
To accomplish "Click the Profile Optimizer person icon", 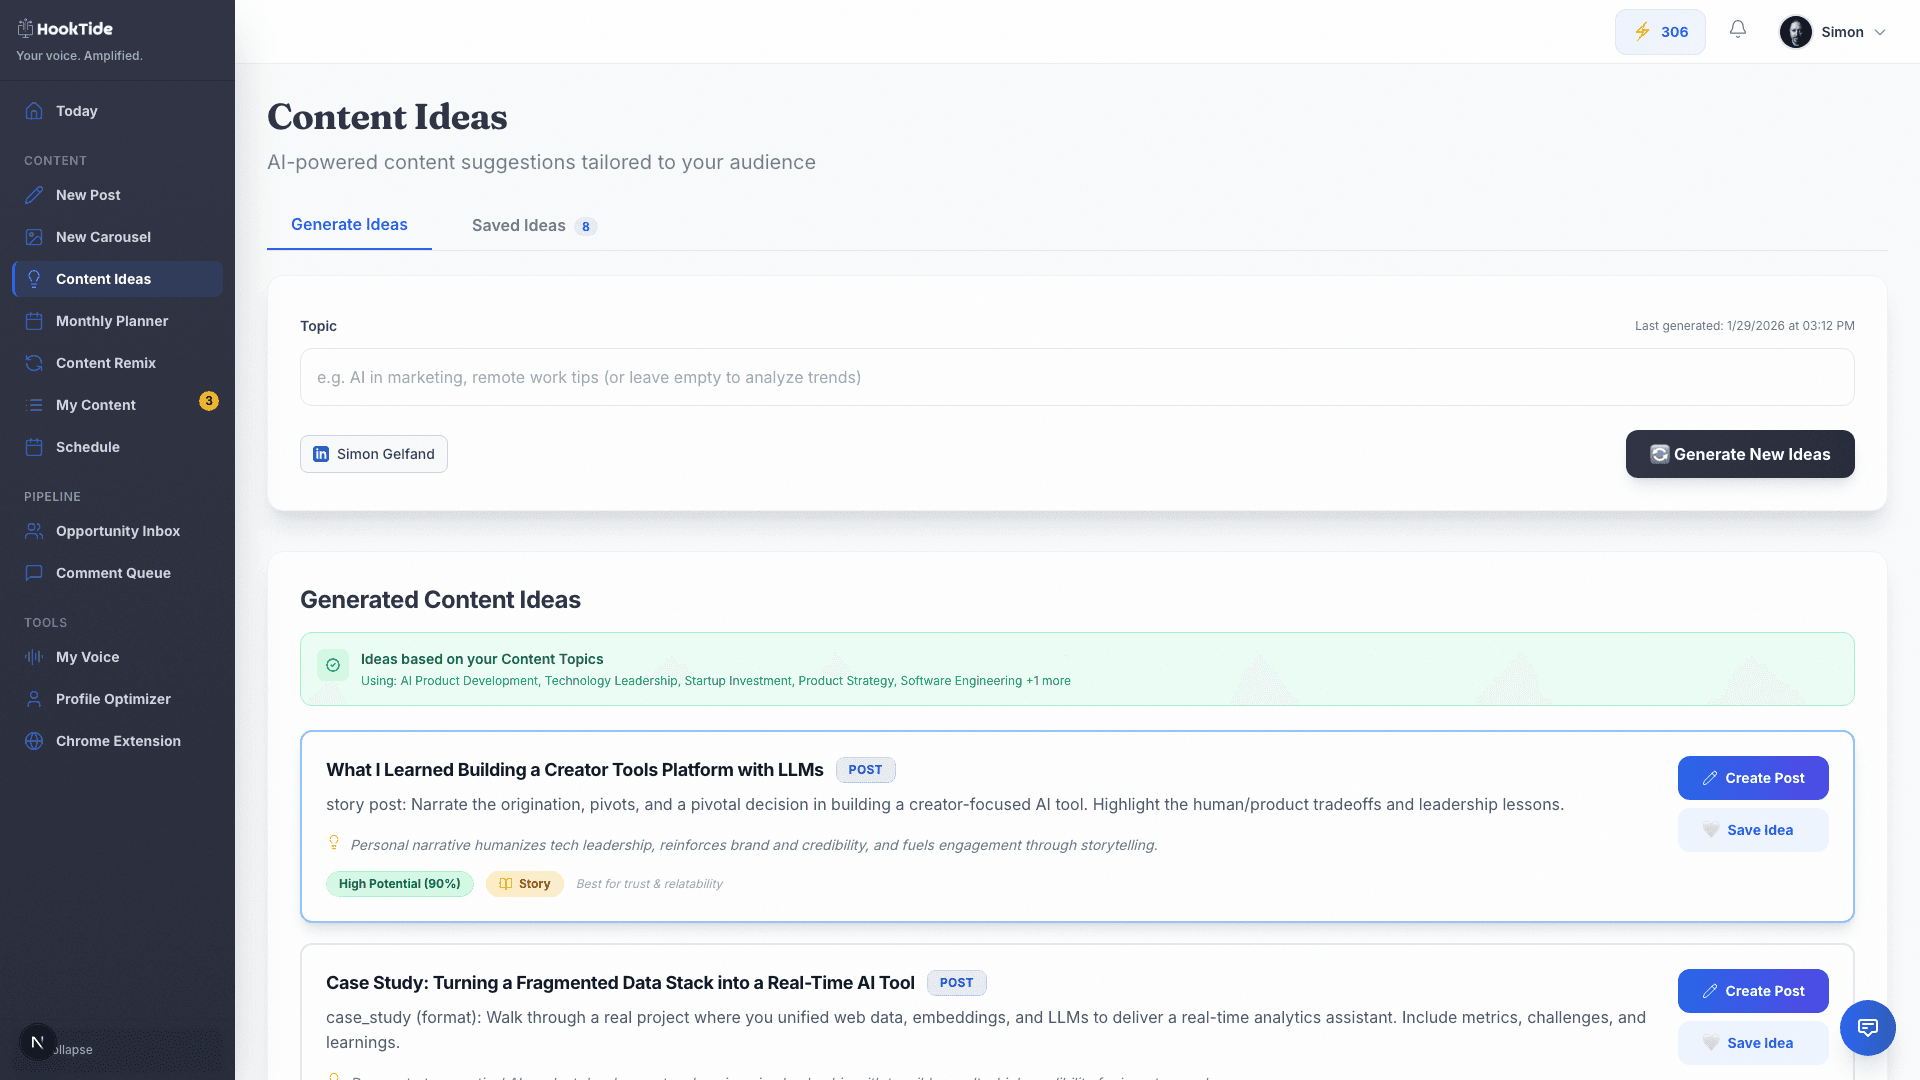I will coord(34,699).
